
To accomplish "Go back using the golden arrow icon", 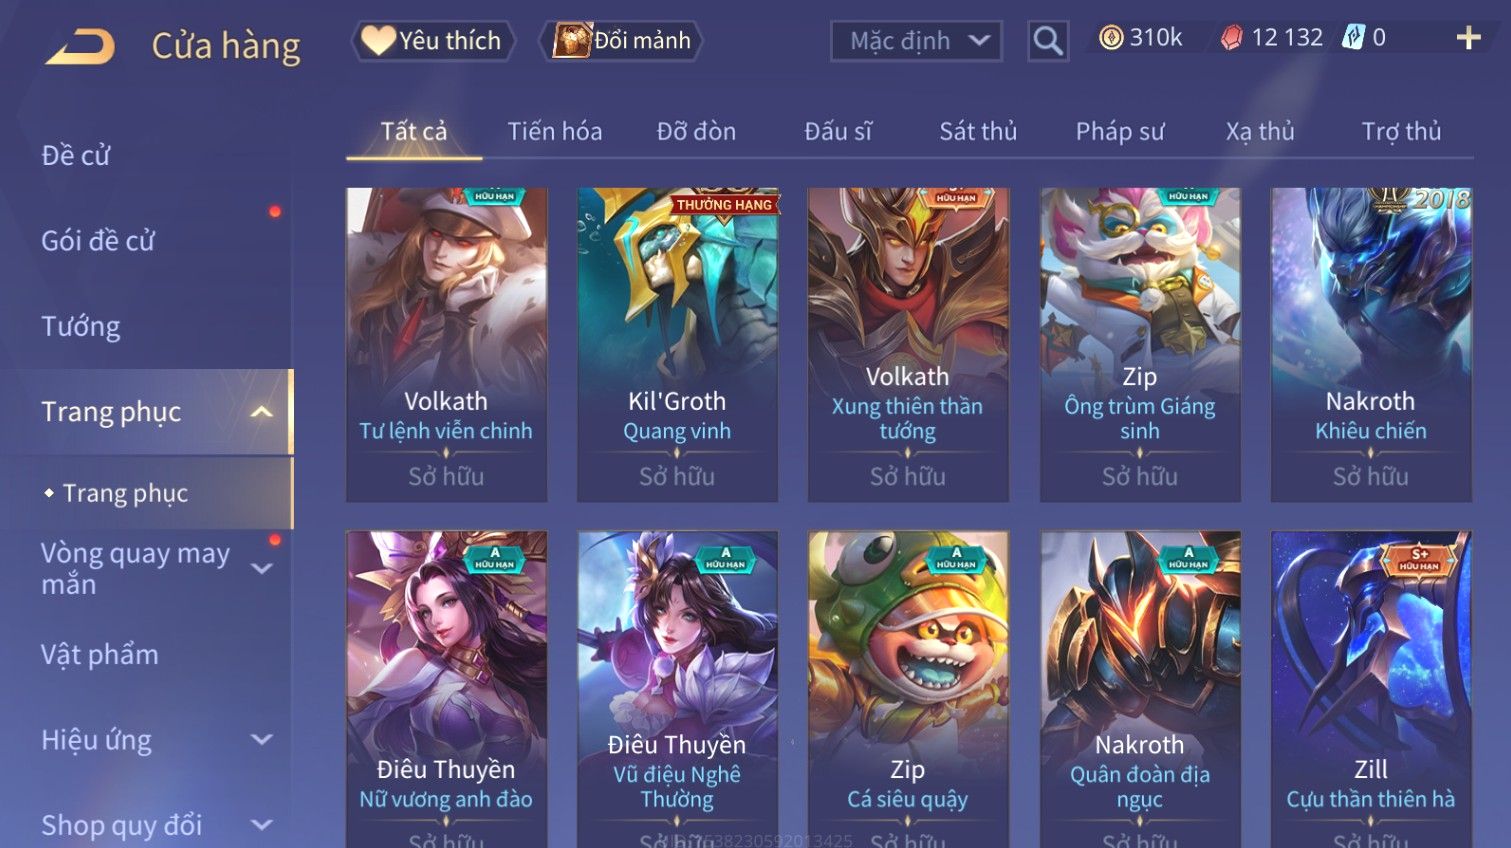I will pos(80,46).
